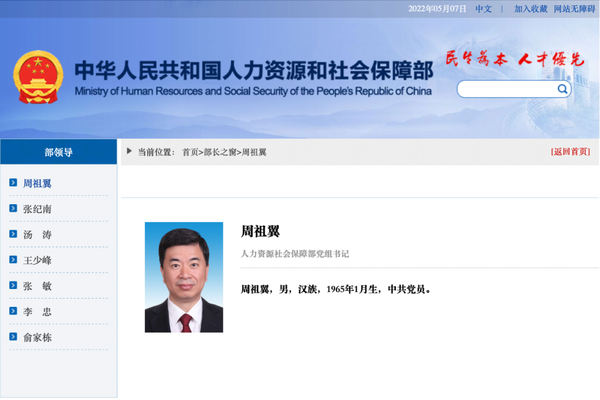Click 中文 language link
Screen dimensions: 600x400
click(x=483, y=9)
